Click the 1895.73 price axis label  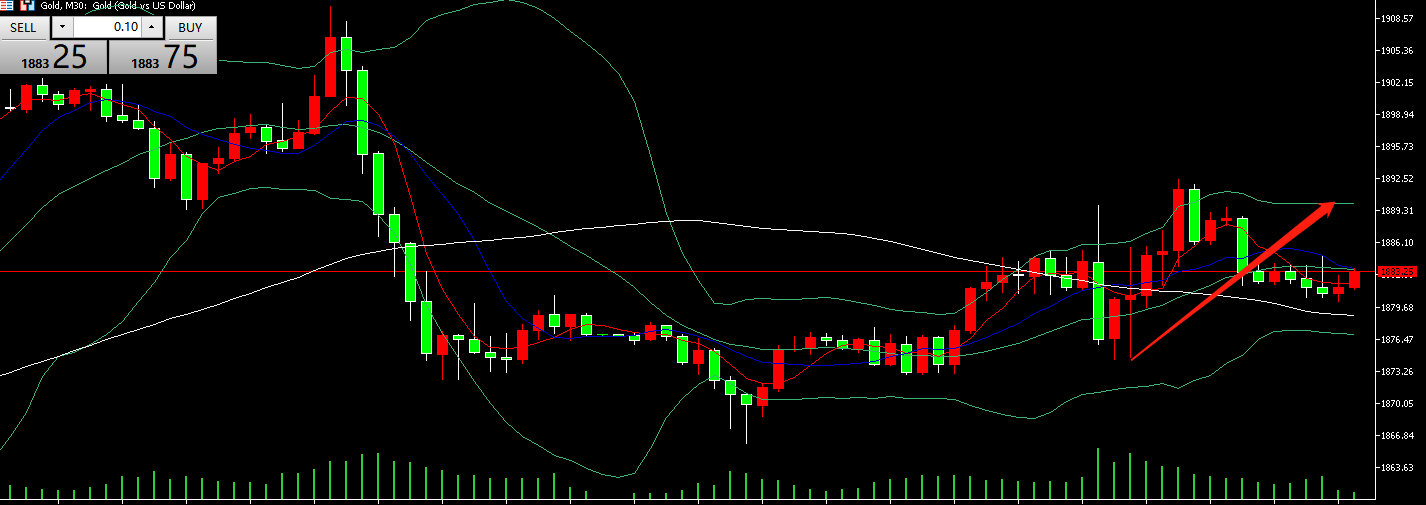[x=1395, y=146]
